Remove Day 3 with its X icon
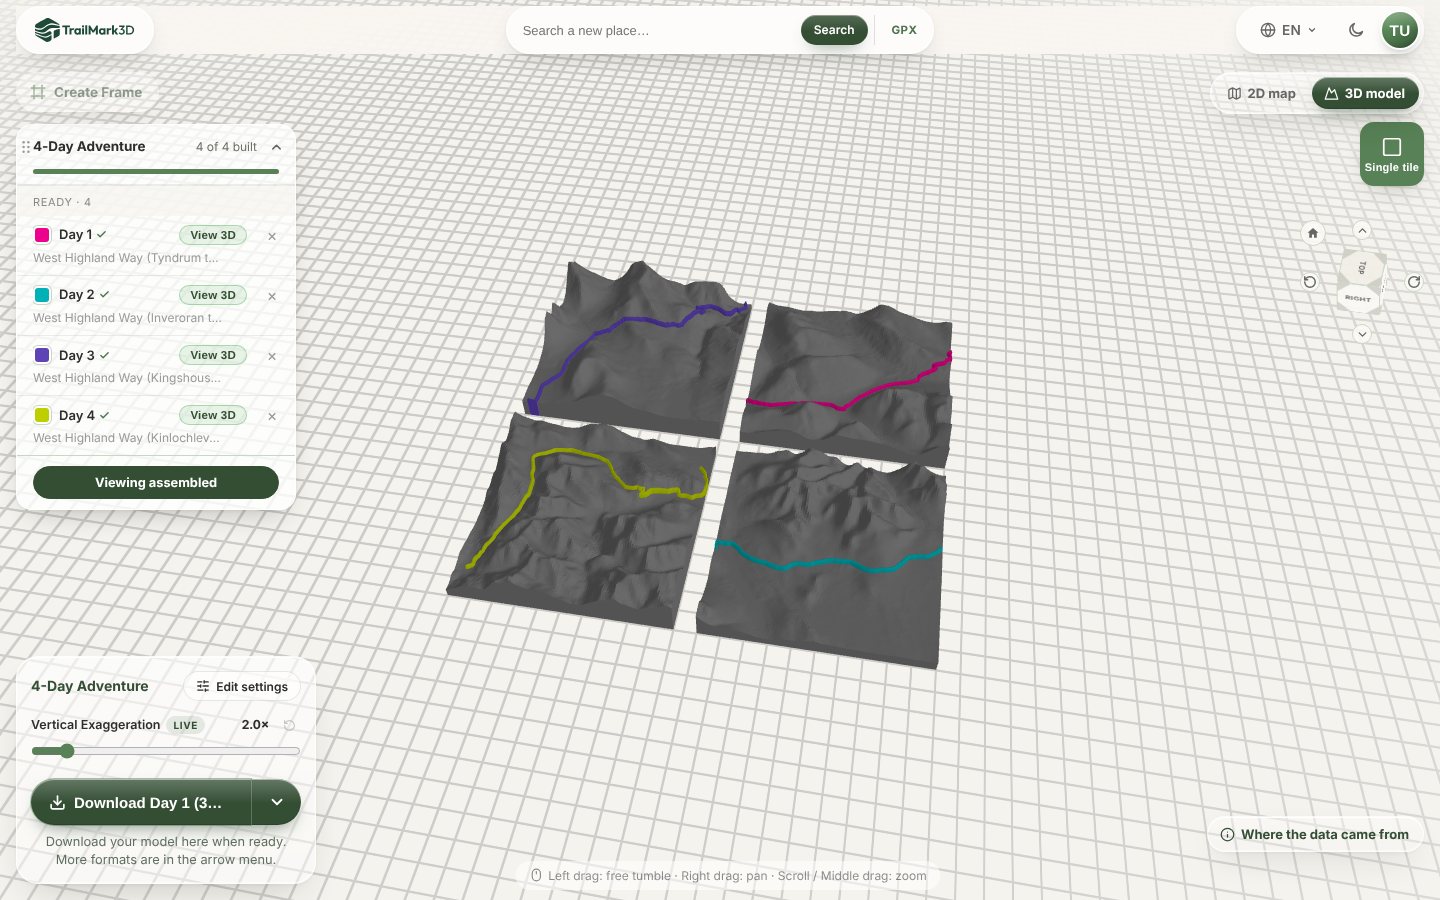 pyautogui.click(x=272, y=357)
